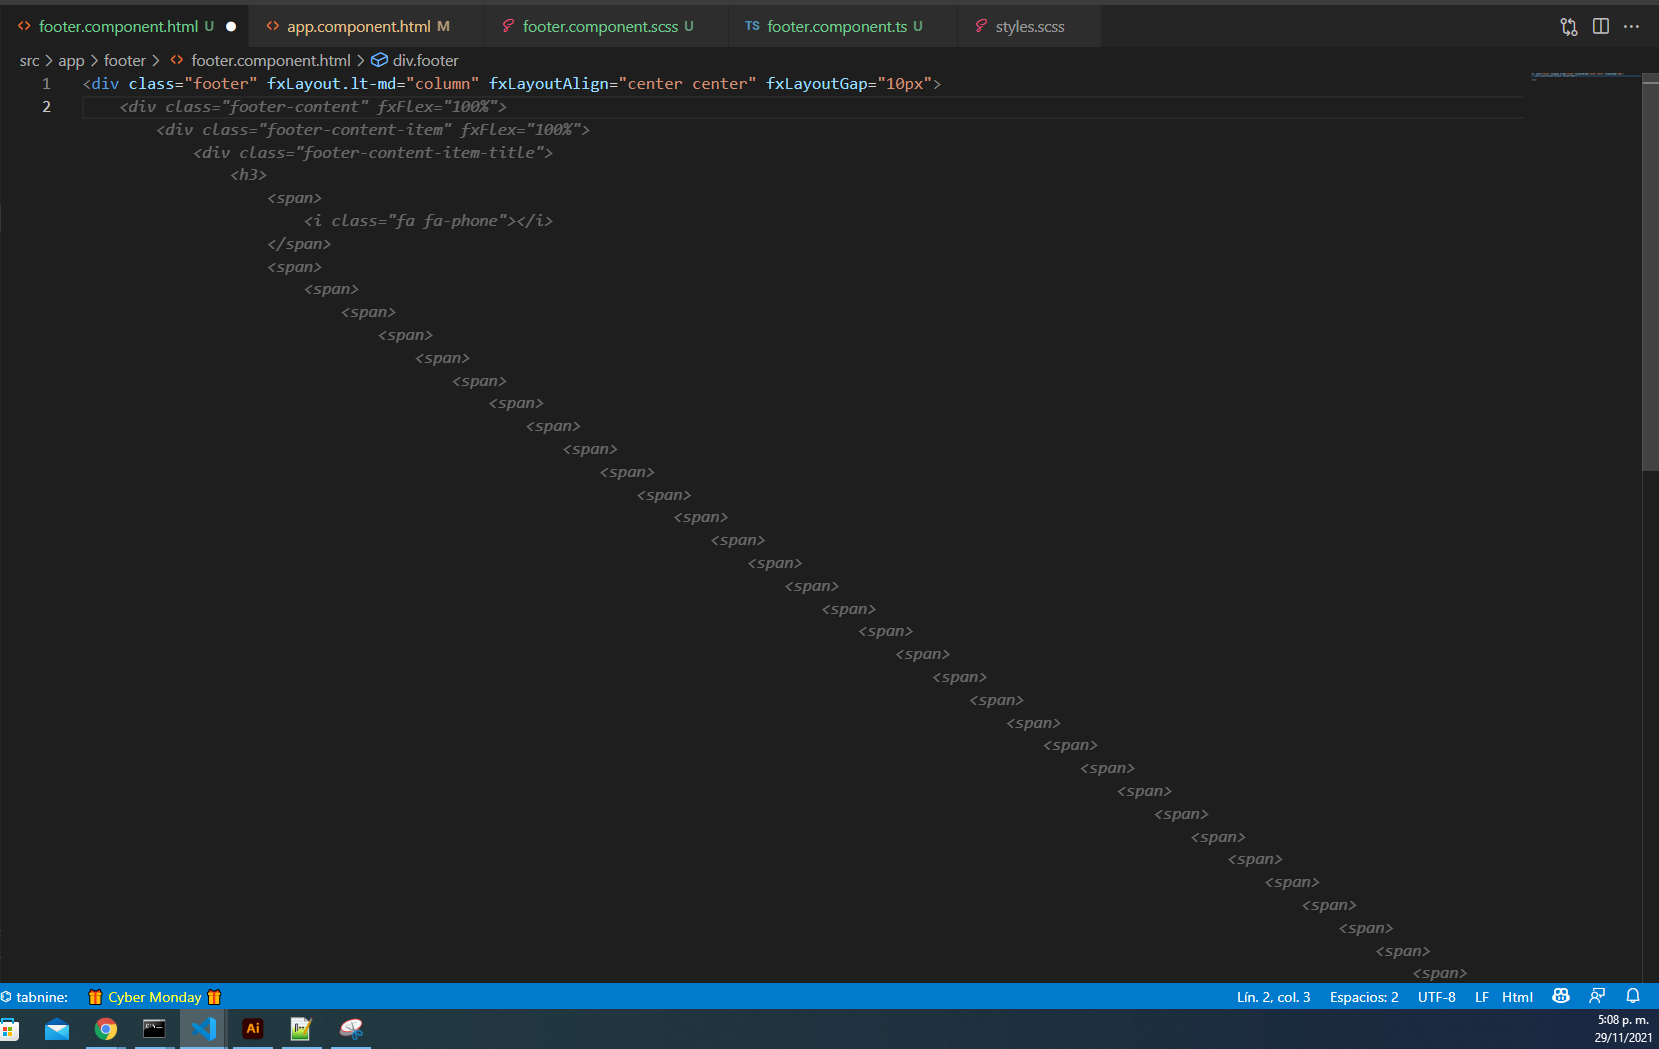1659x1049 pixels.
Task: Open notifications bell in status bar
Action: 1633,996
